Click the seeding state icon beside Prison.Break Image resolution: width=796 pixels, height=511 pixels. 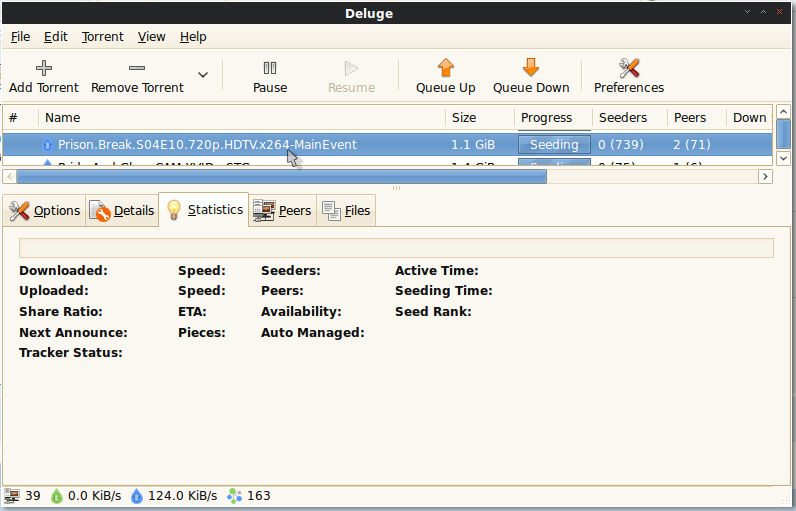point(47,145)
